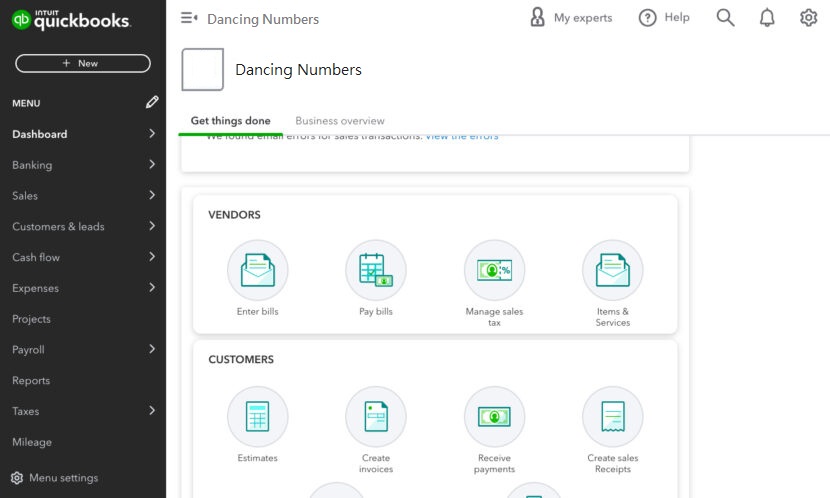The width and height of the screenshot is (830, 498).
Task: Open Projects in the menu
Action: click(31, 319)
